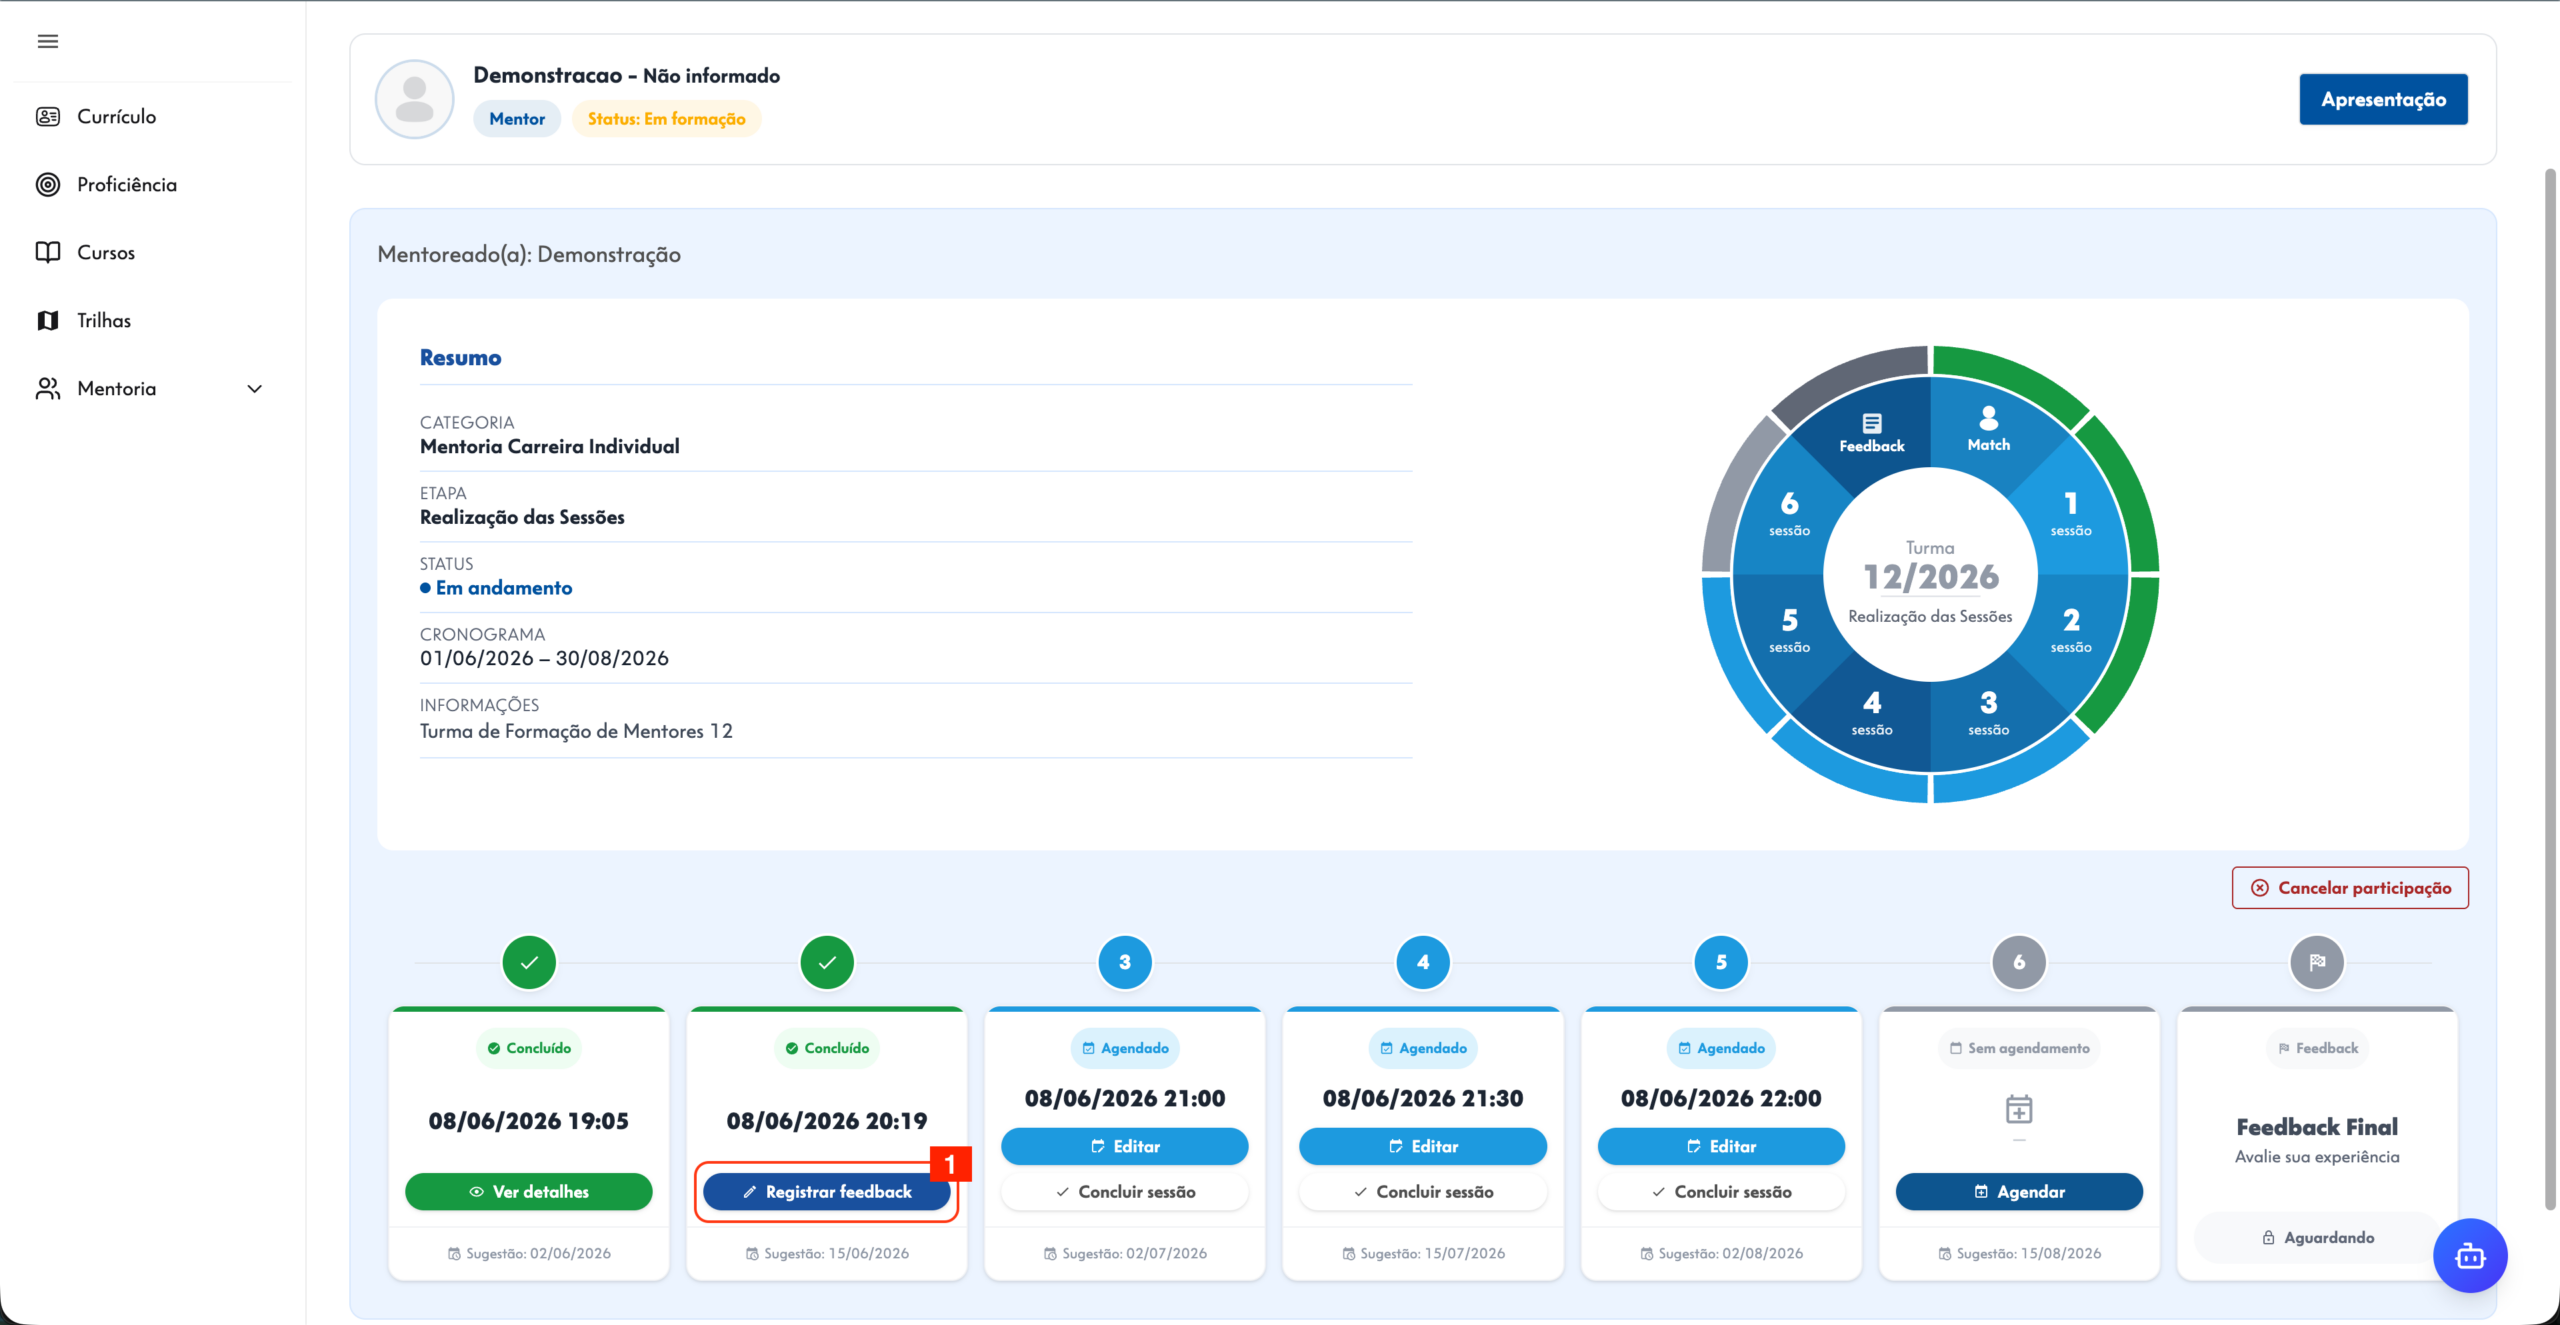Open the hamburger menu icon

pyautogui.click(x=47, y=41)
